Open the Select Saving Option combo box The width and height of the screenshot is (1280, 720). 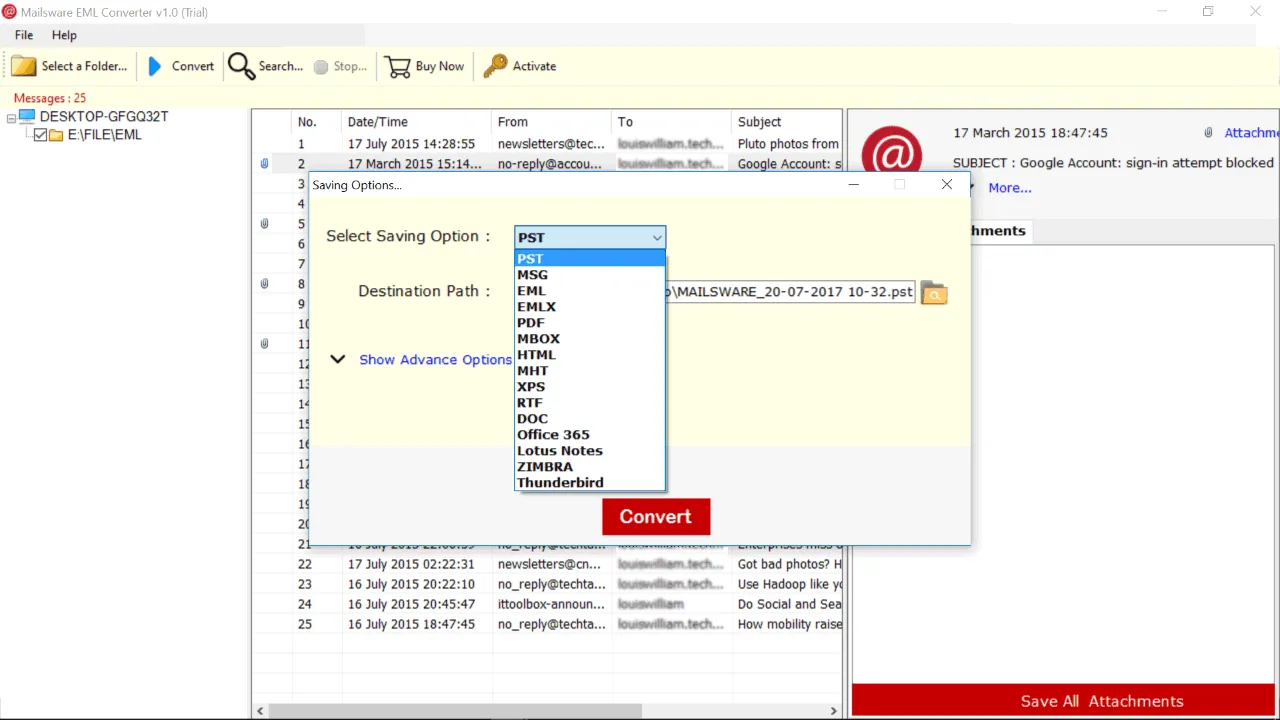click(x=590, y=237)
